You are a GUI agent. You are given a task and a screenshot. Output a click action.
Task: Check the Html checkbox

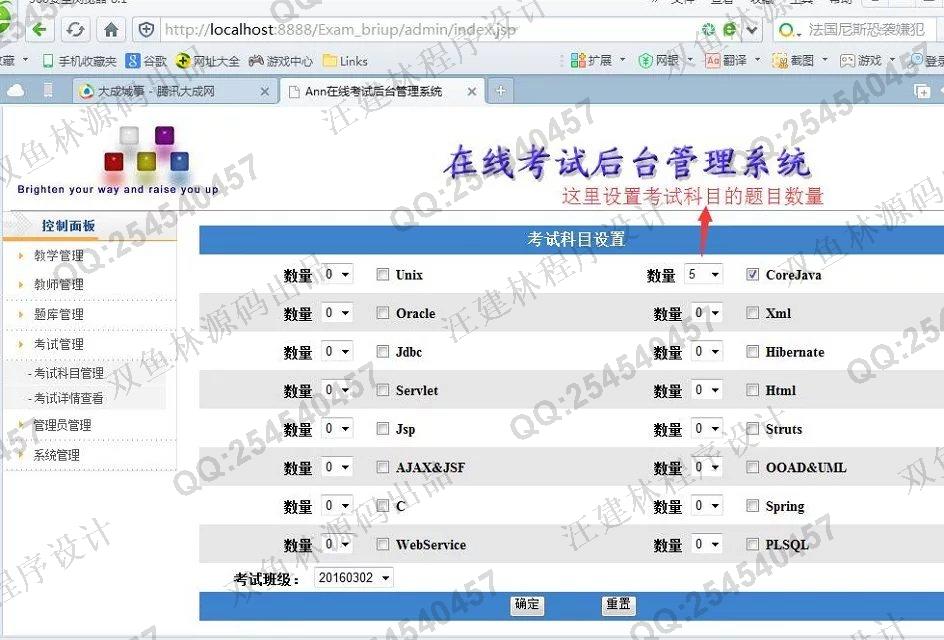coord(752,390)
